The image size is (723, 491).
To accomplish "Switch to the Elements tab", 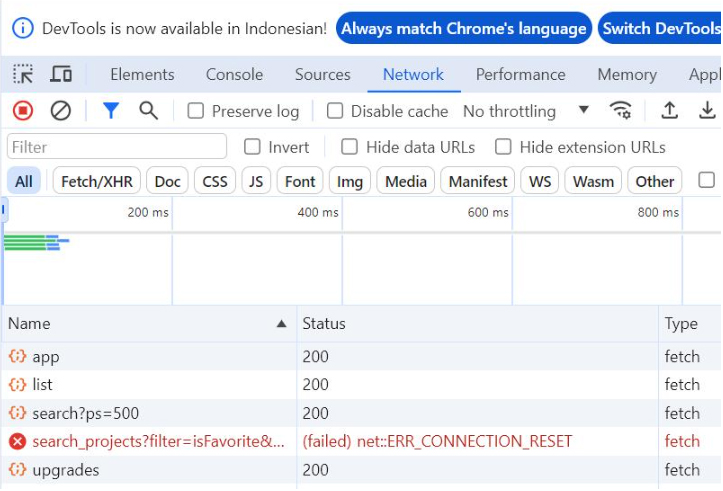I will [142, 74].
